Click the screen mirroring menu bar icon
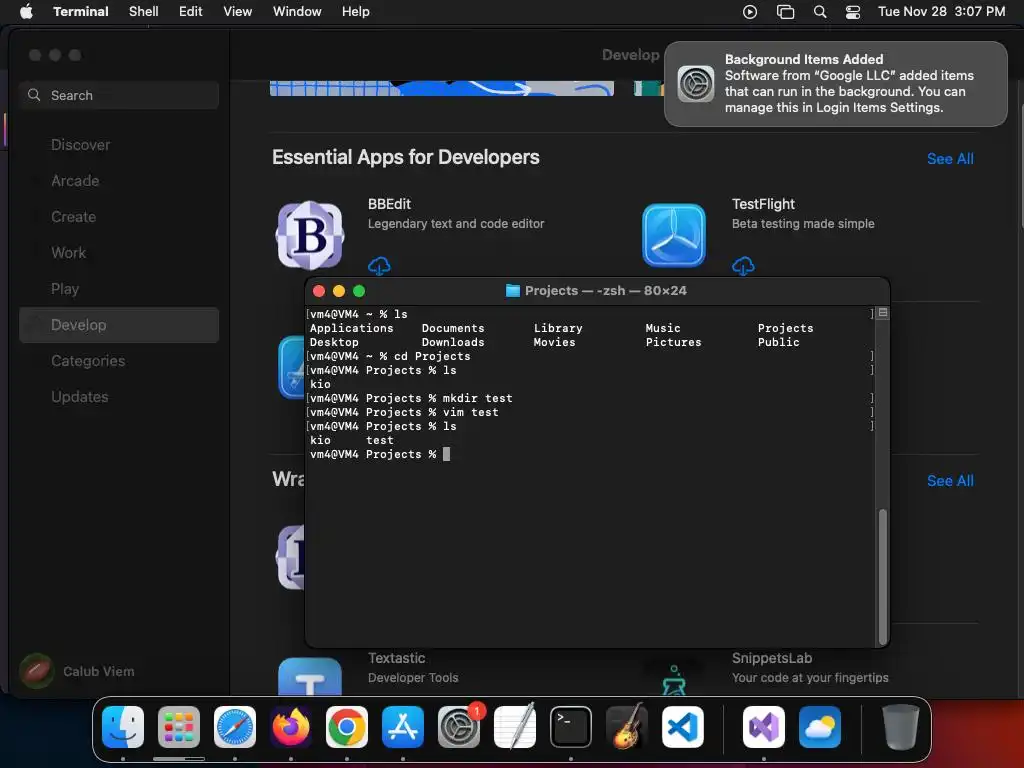This screenshot has height=768, width=1024. 785,11
